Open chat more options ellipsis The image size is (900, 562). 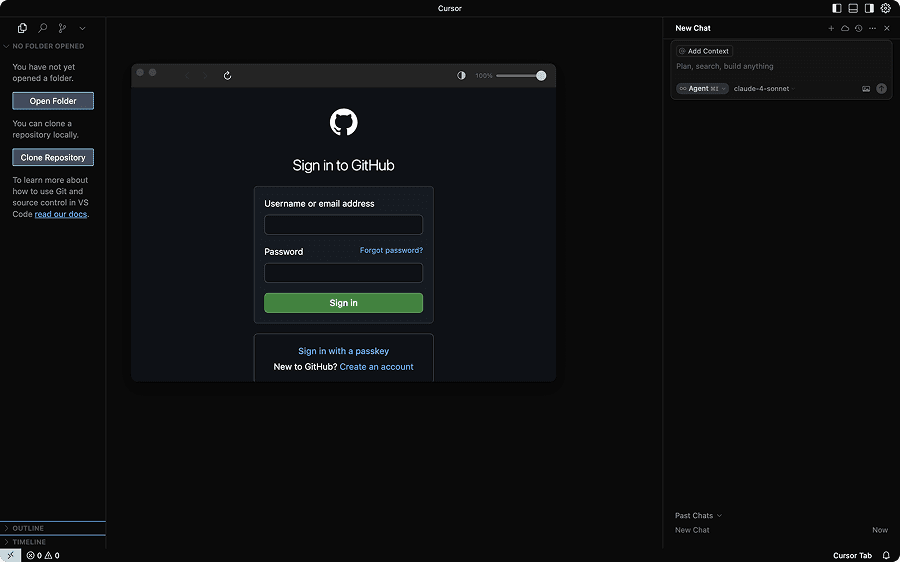pos(872,28)
